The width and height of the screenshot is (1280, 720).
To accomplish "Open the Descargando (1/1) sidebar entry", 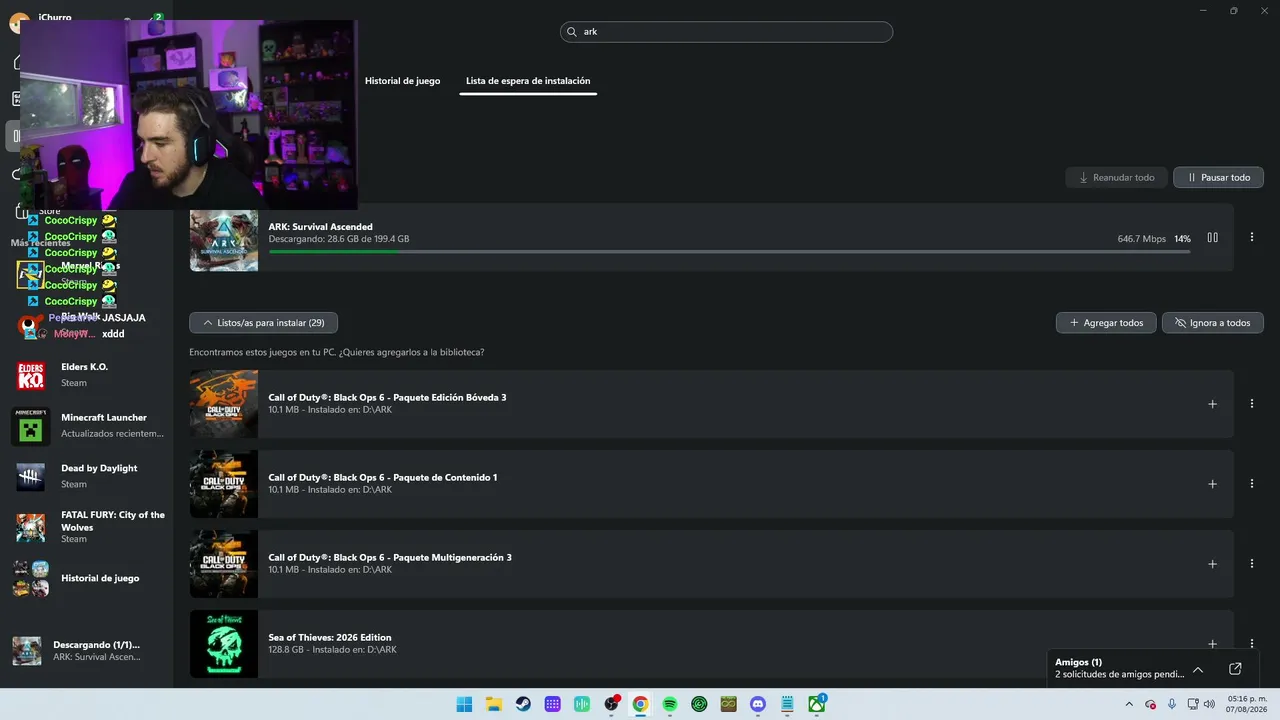I will (x=88, y=651).
